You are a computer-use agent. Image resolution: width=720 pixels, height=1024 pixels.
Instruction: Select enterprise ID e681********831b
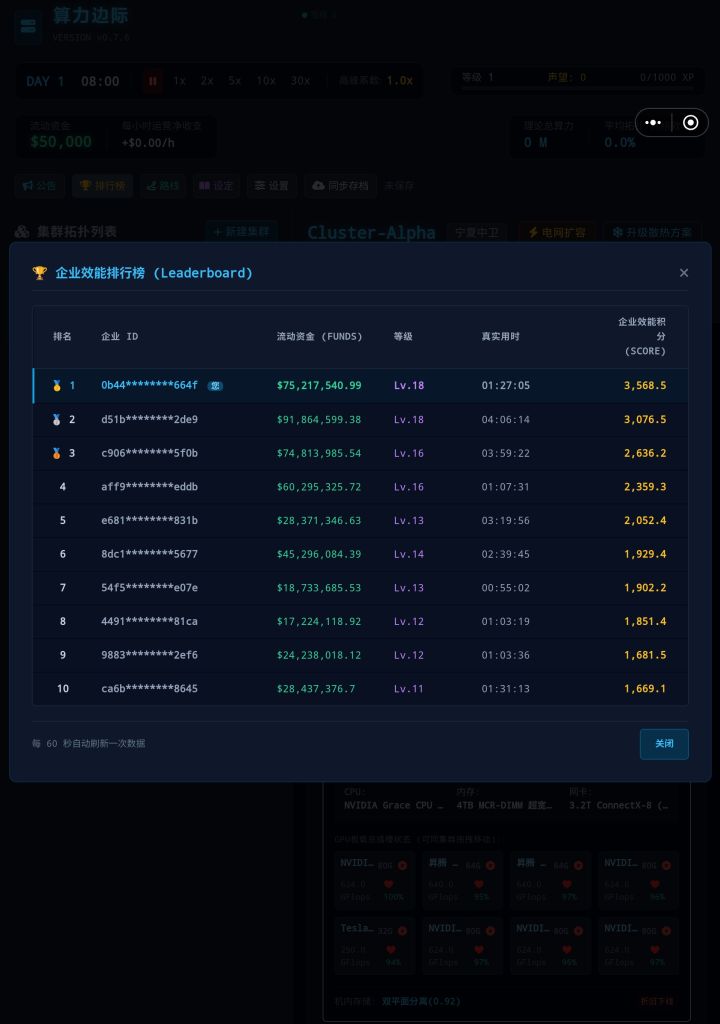coord(149,520)
